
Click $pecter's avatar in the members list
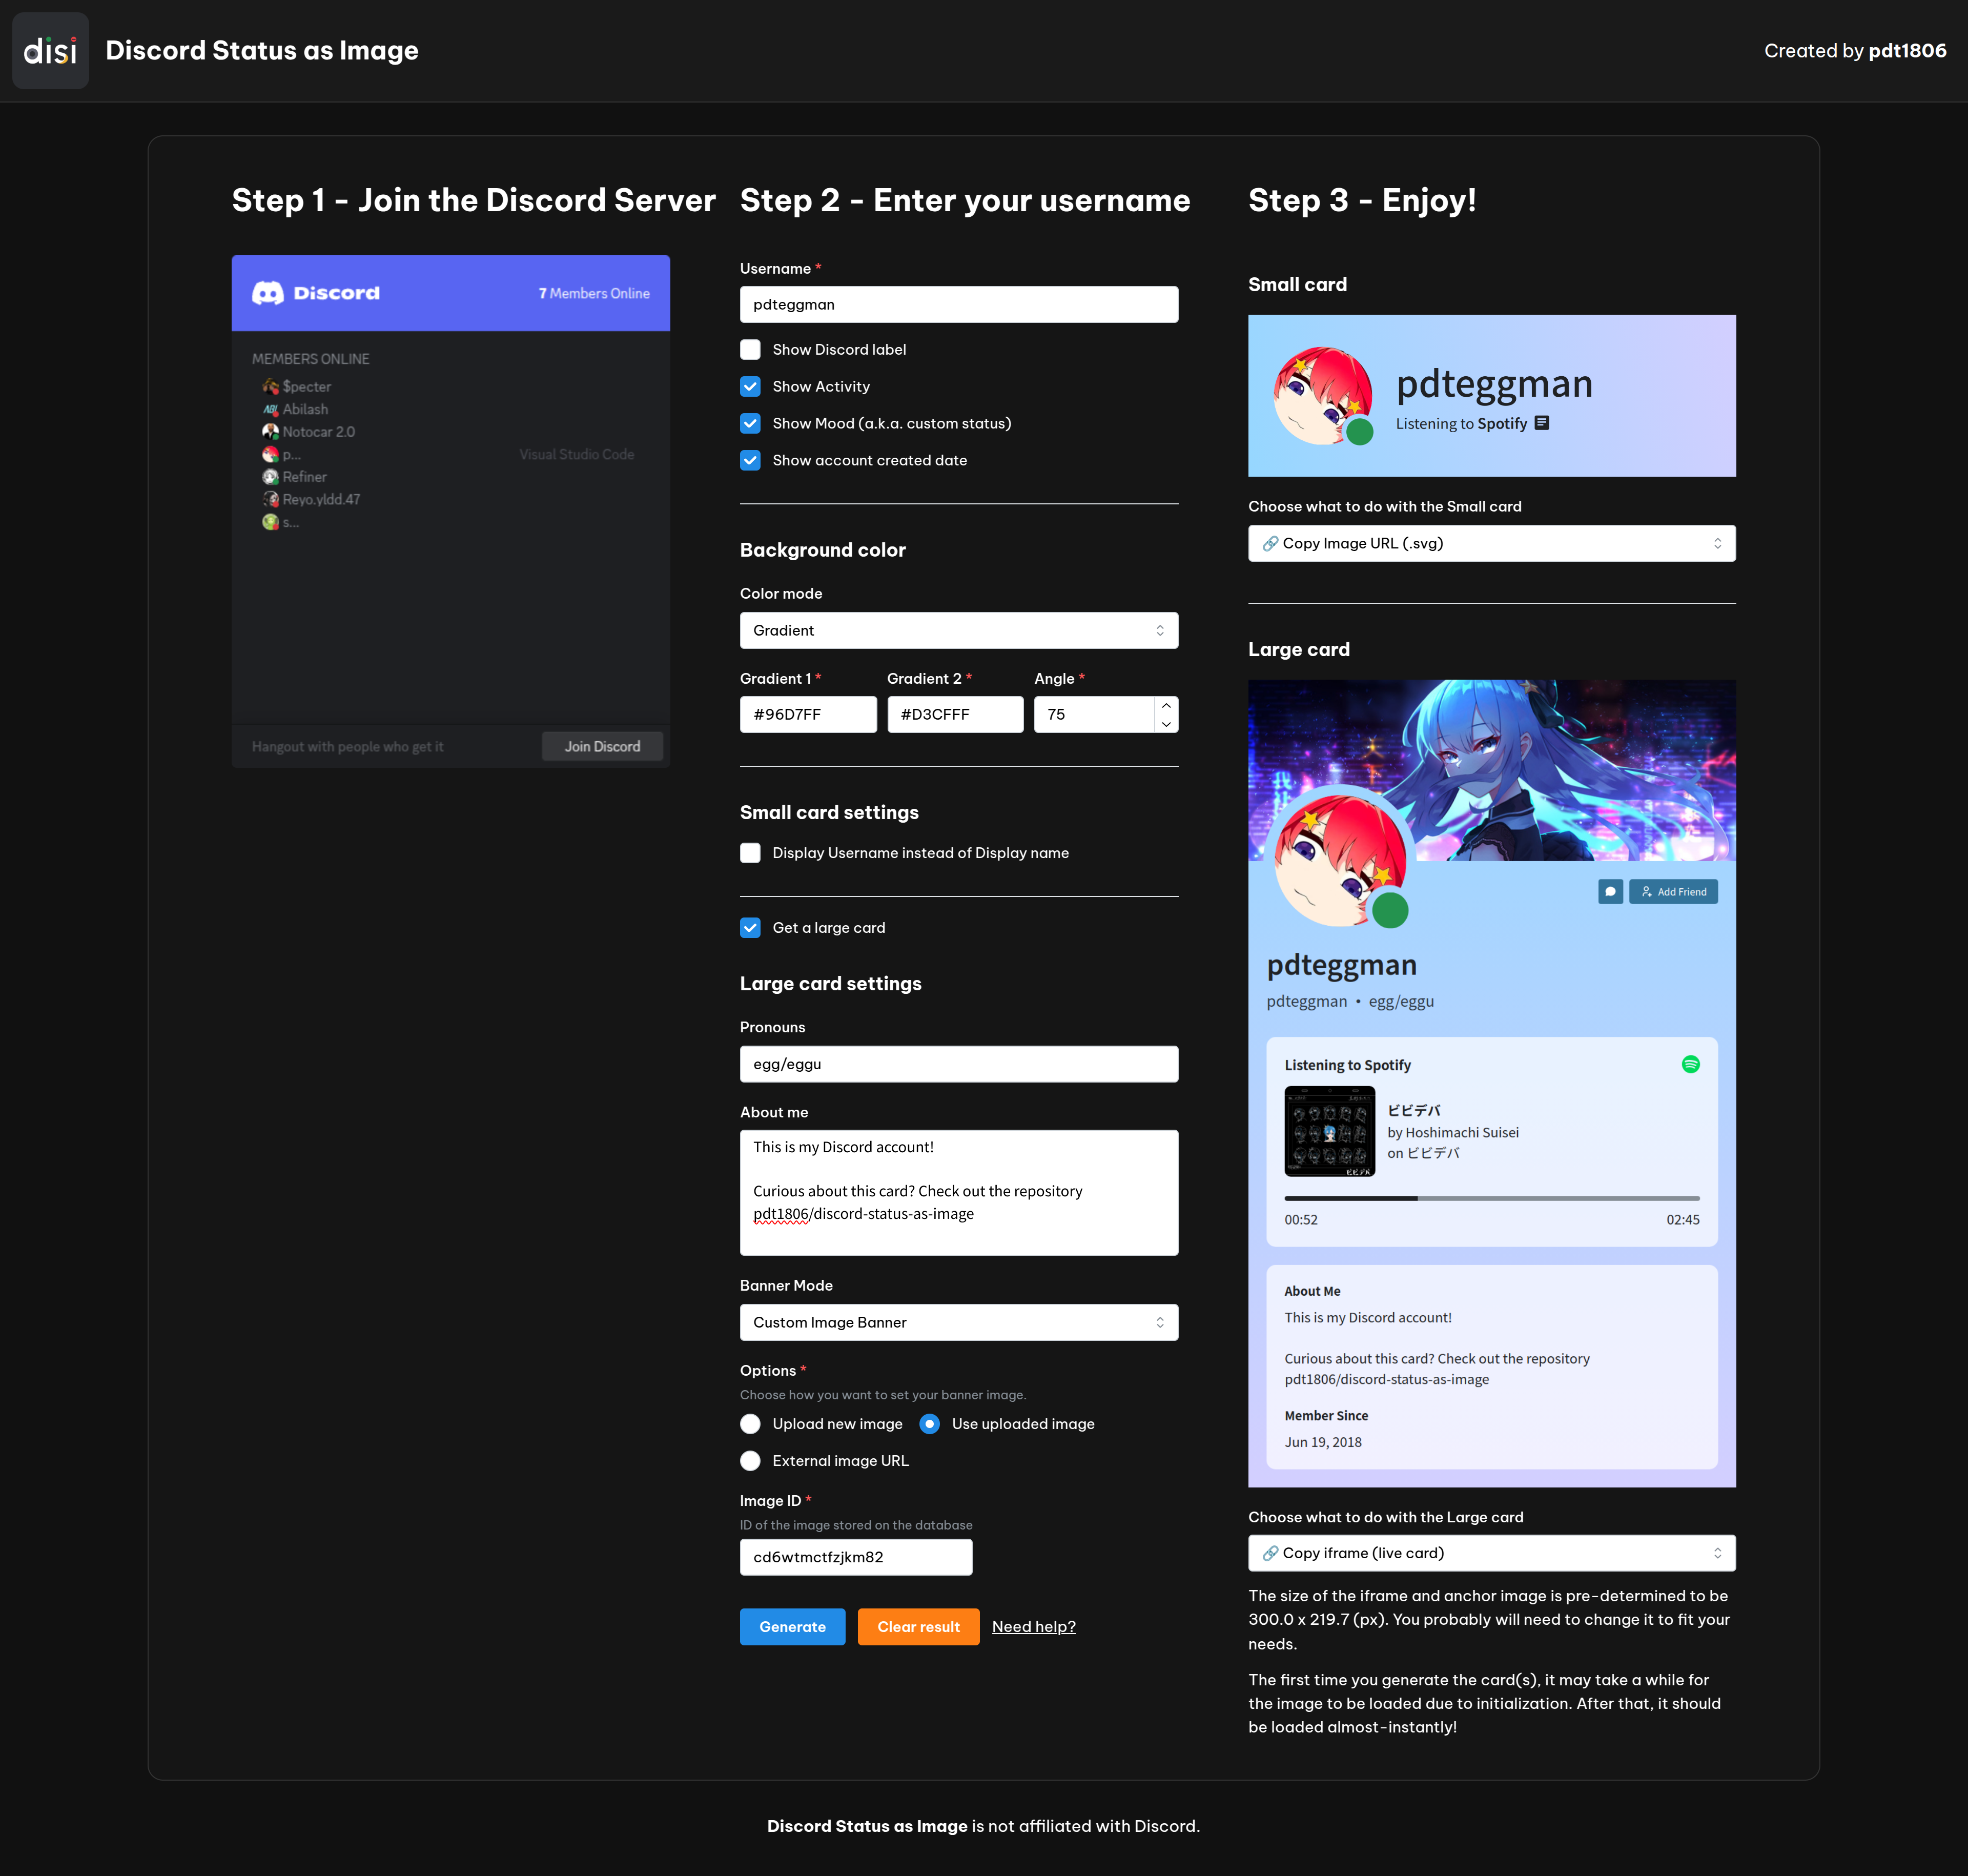(x=270, y=386)
